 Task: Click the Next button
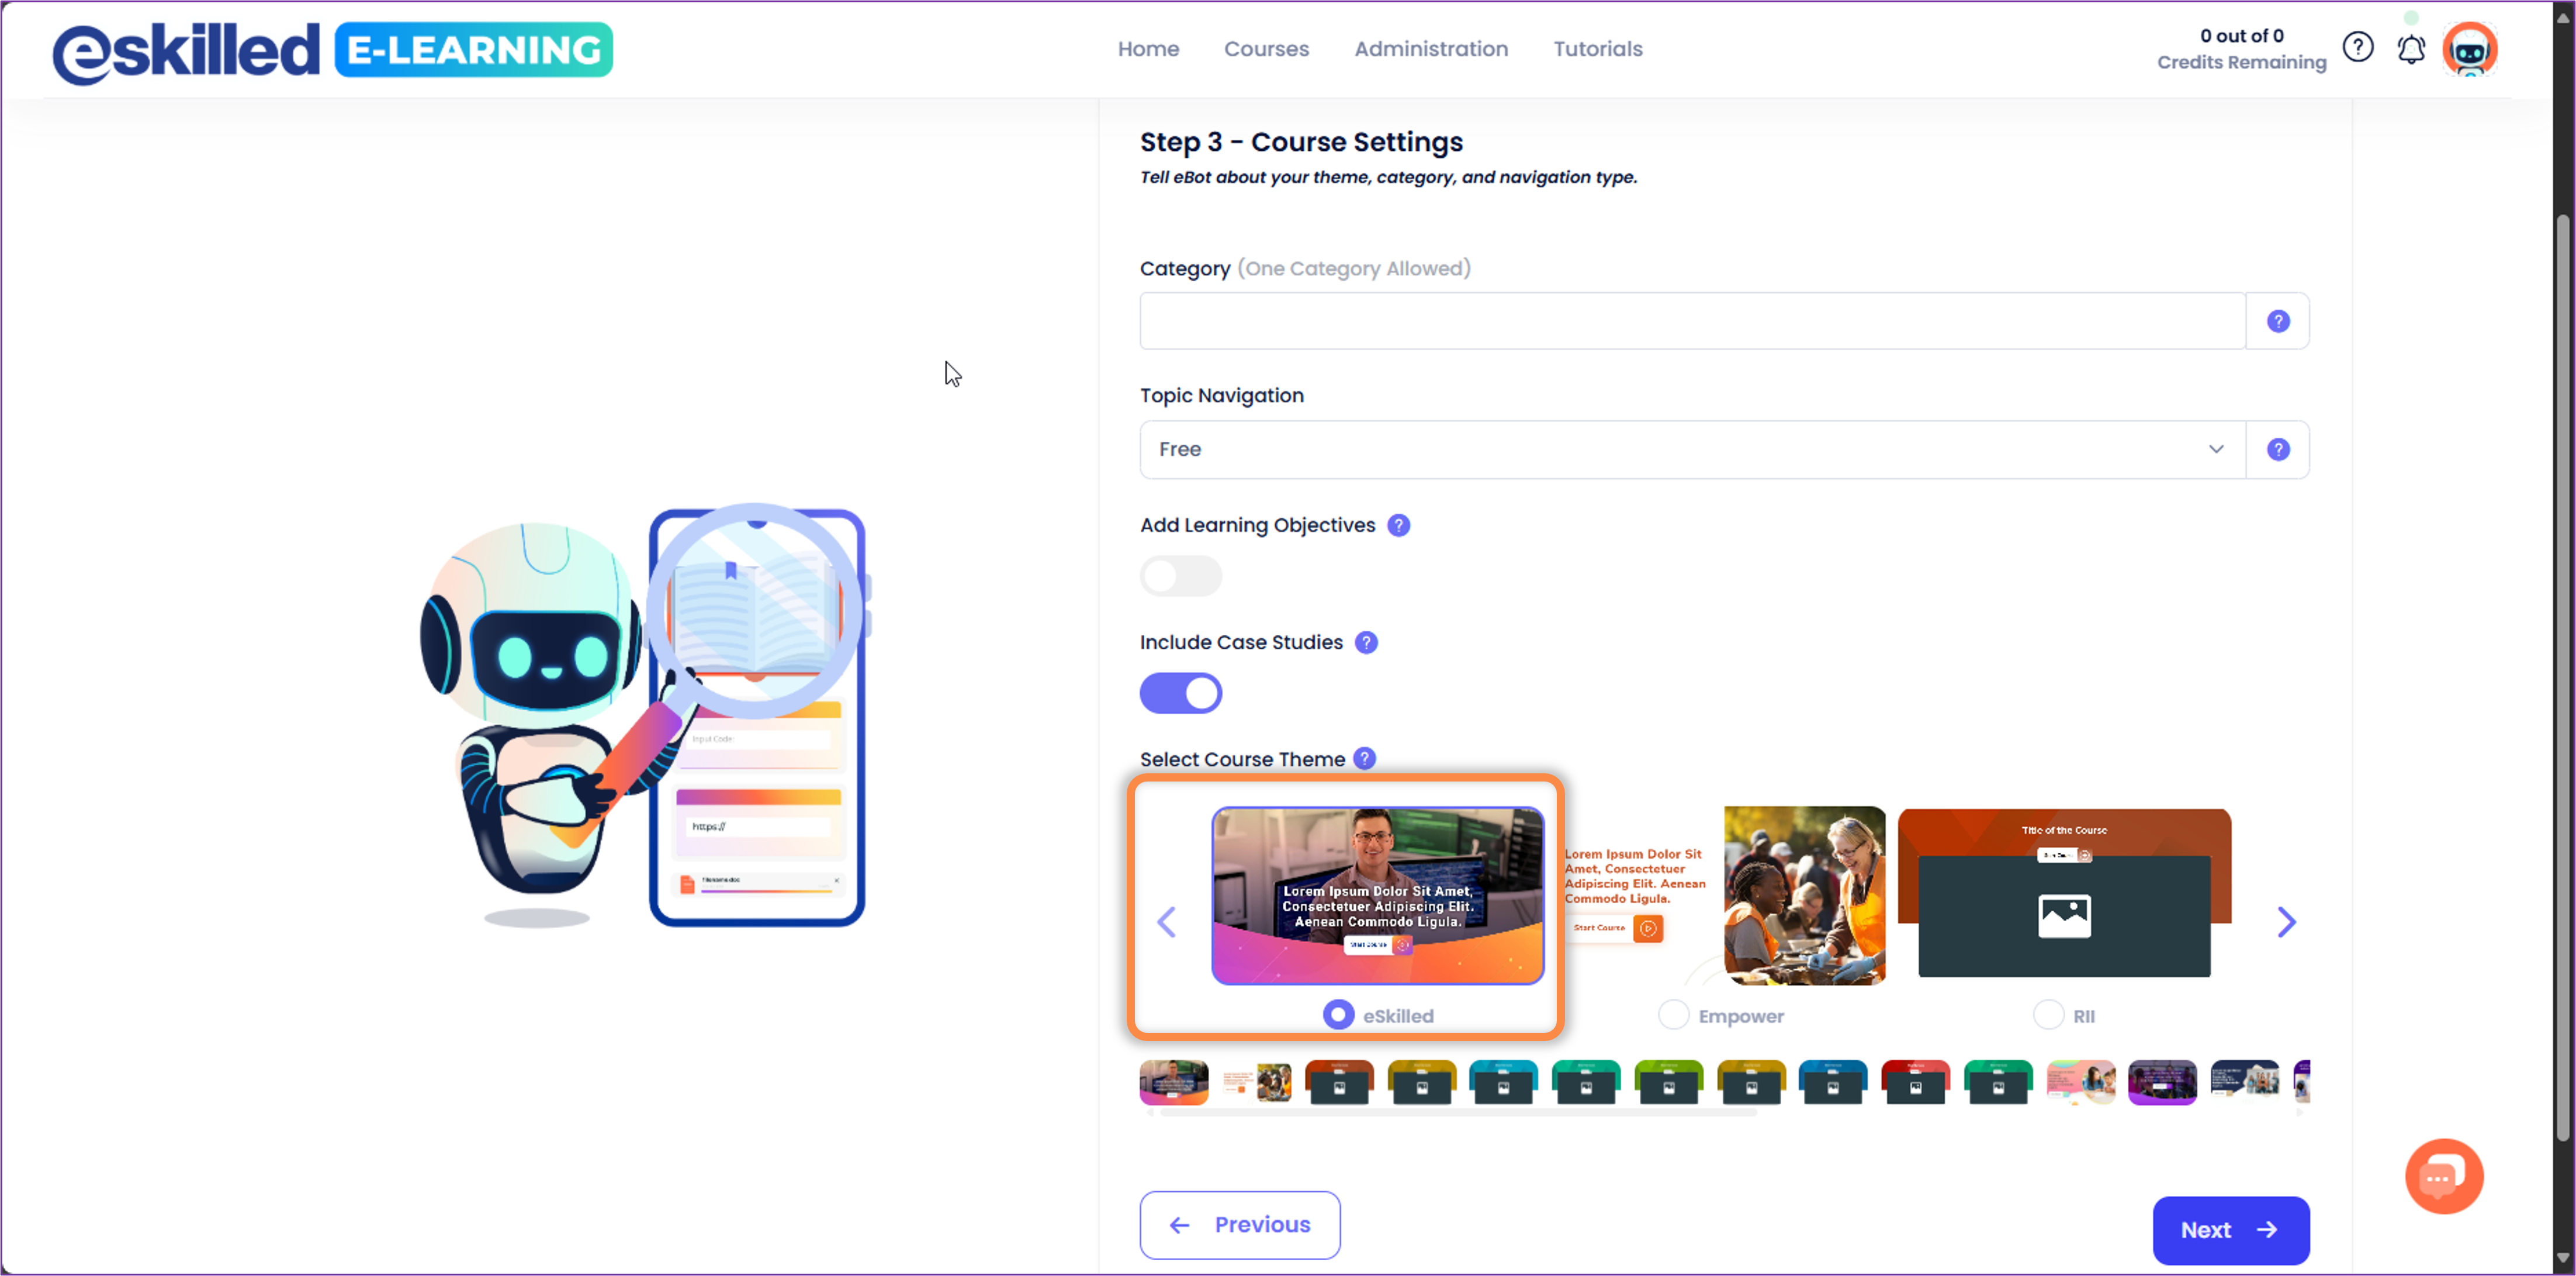[2231, 1230]
